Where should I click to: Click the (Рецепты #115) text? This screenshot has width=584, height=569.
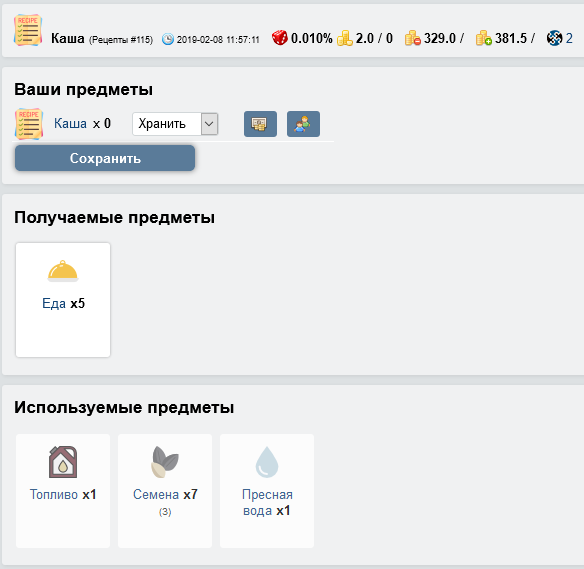(121, 40)
